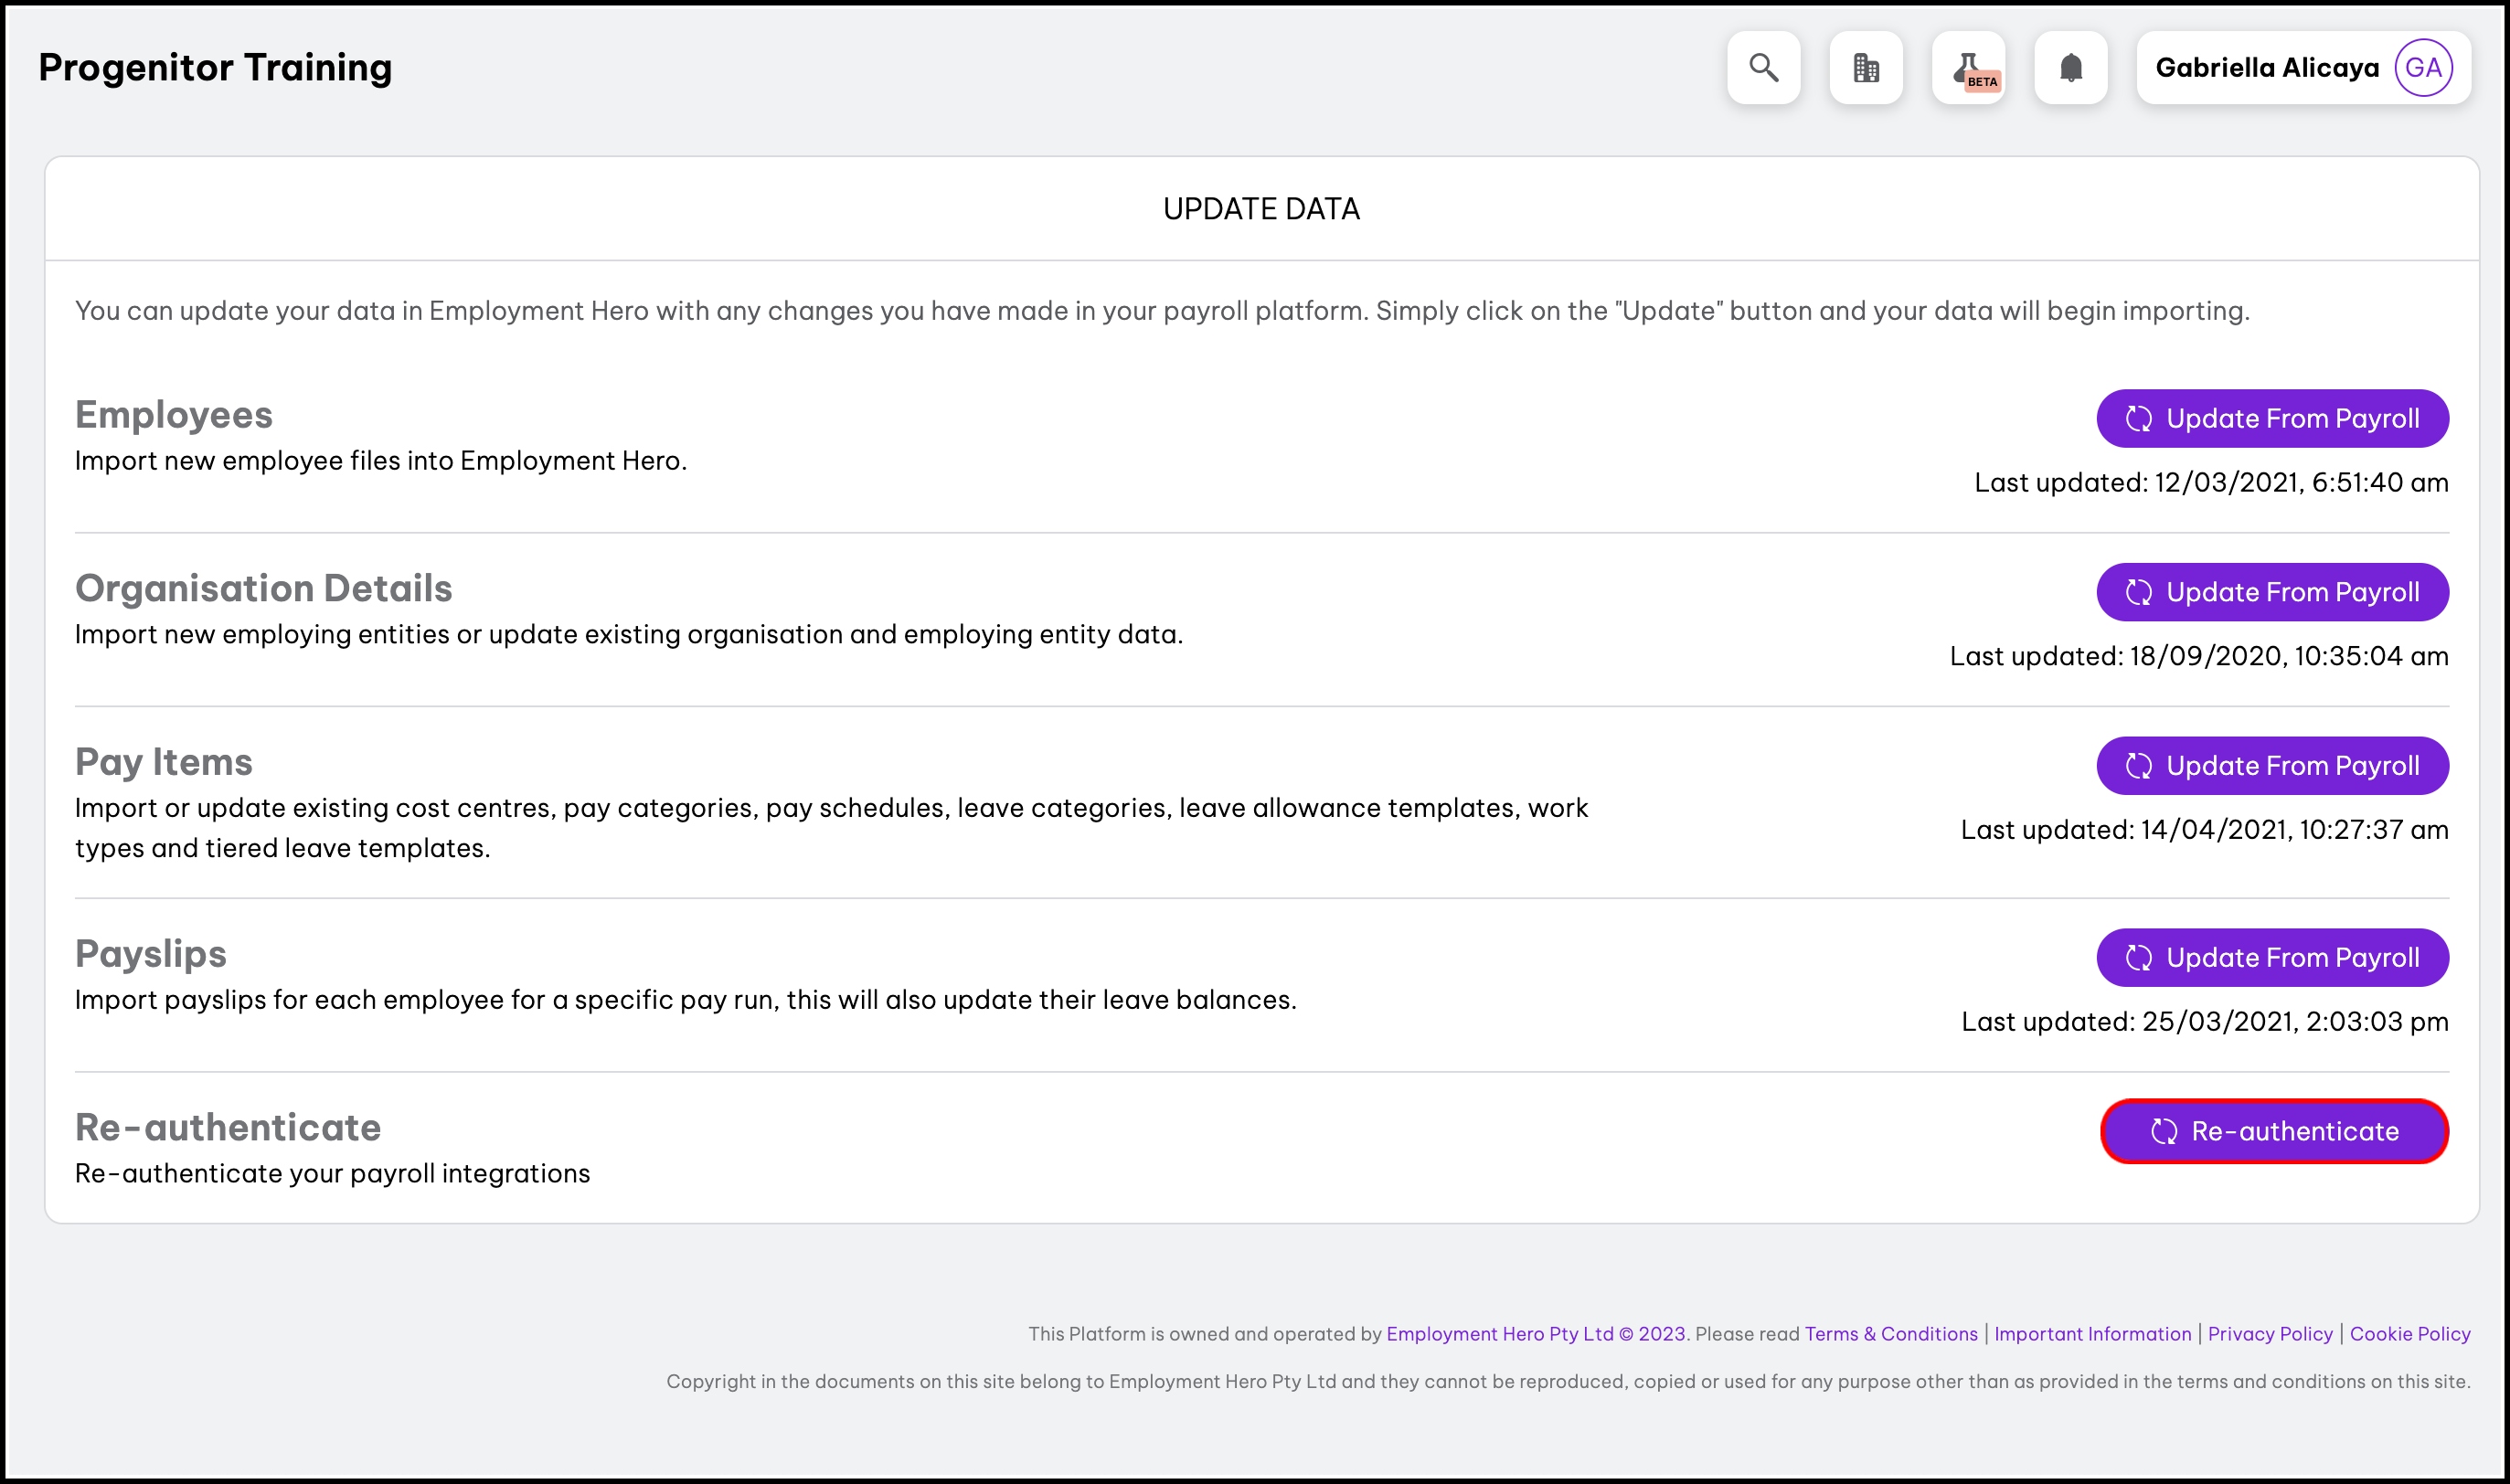Click the organisation building icon

tap(1866, 68)
